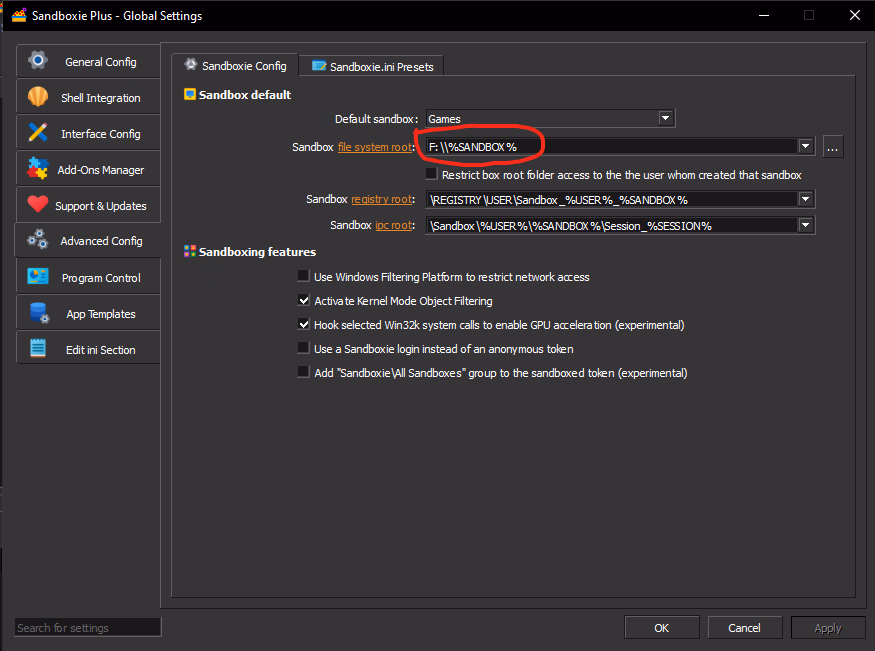Uncheck Activate Kernel Mode Object Filtering

point(304,300)
